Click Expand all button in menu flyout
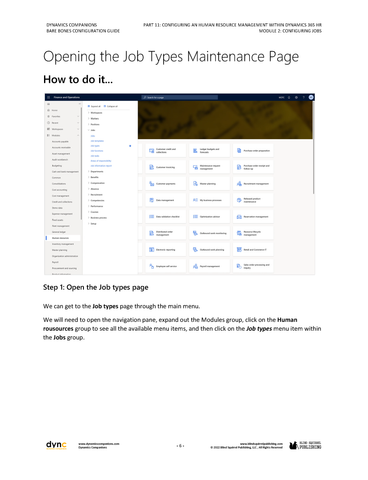The image size is (368, 480). pos(94,106)
